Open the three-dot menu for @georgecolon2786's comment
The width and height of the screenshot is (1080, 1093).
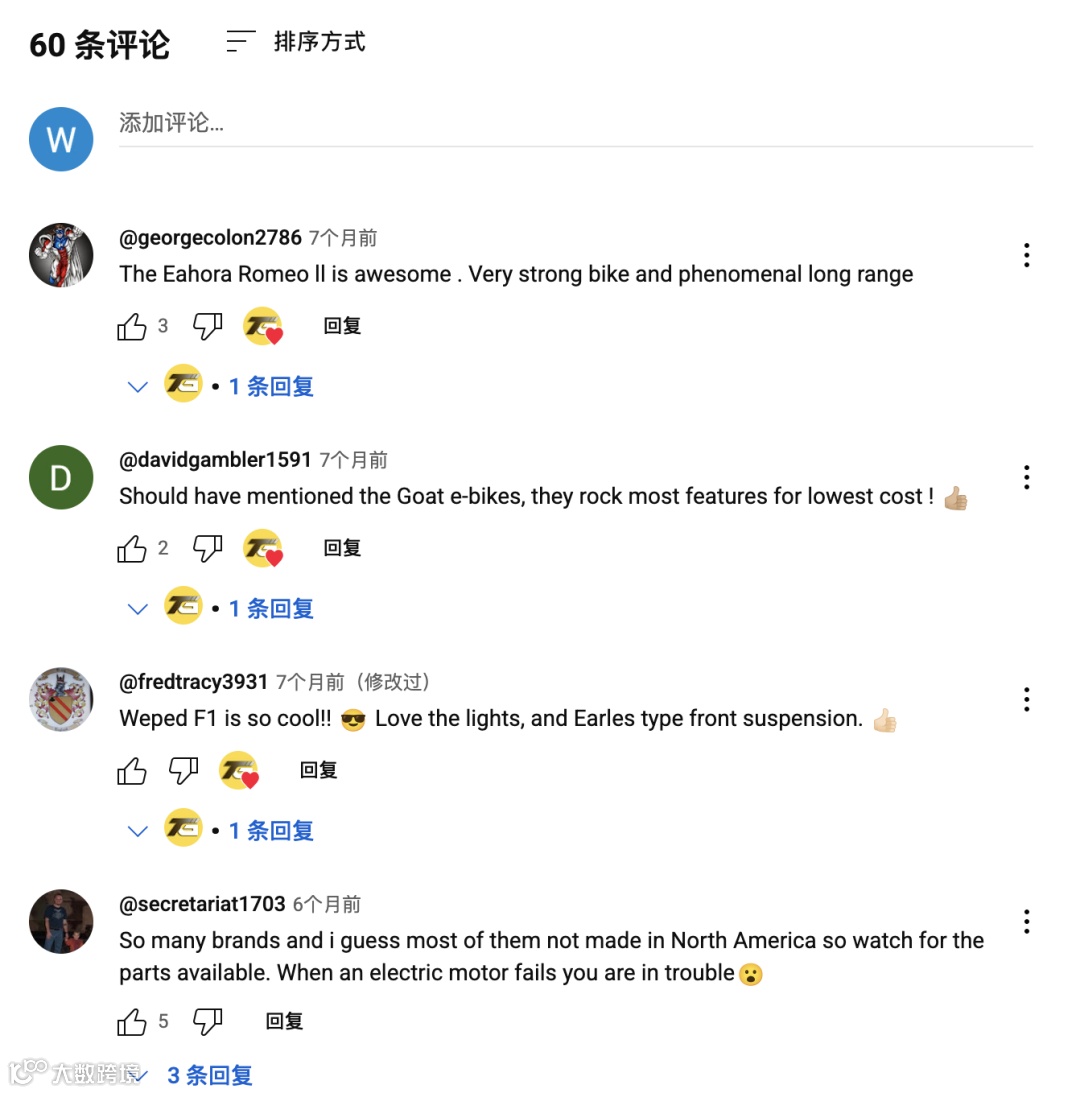pyautogui.click(x=1026, y=255)
